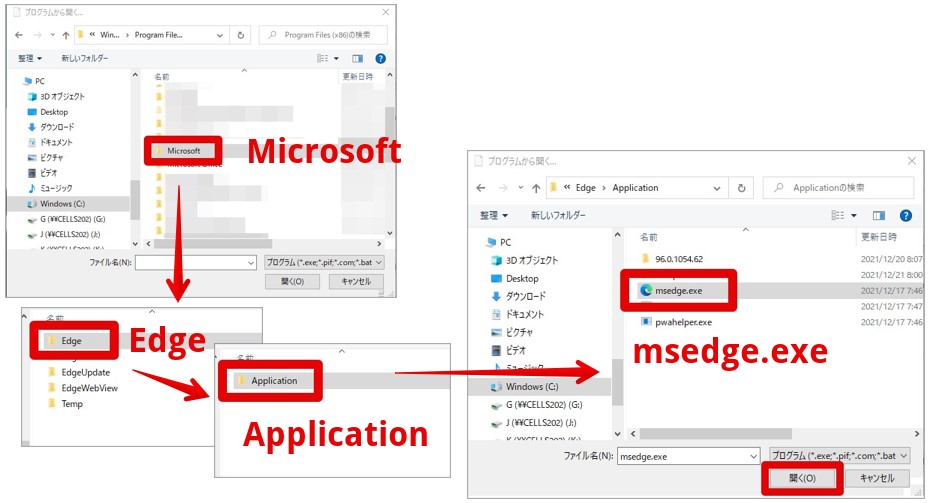Click Cancel in the Application dialog
The image size is (933, 503).
click(x=877, y=478)
